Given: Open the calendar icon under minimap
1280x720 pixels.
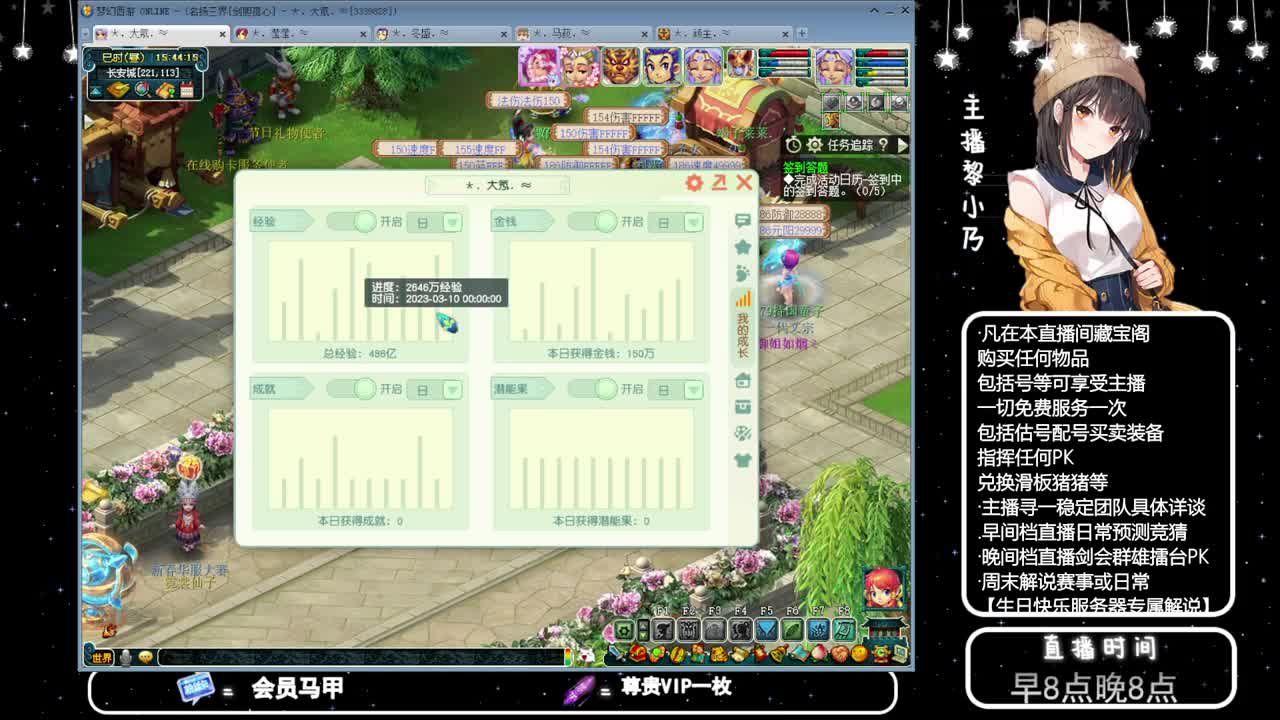Looking at the screenshot, I should click(188, 91).
